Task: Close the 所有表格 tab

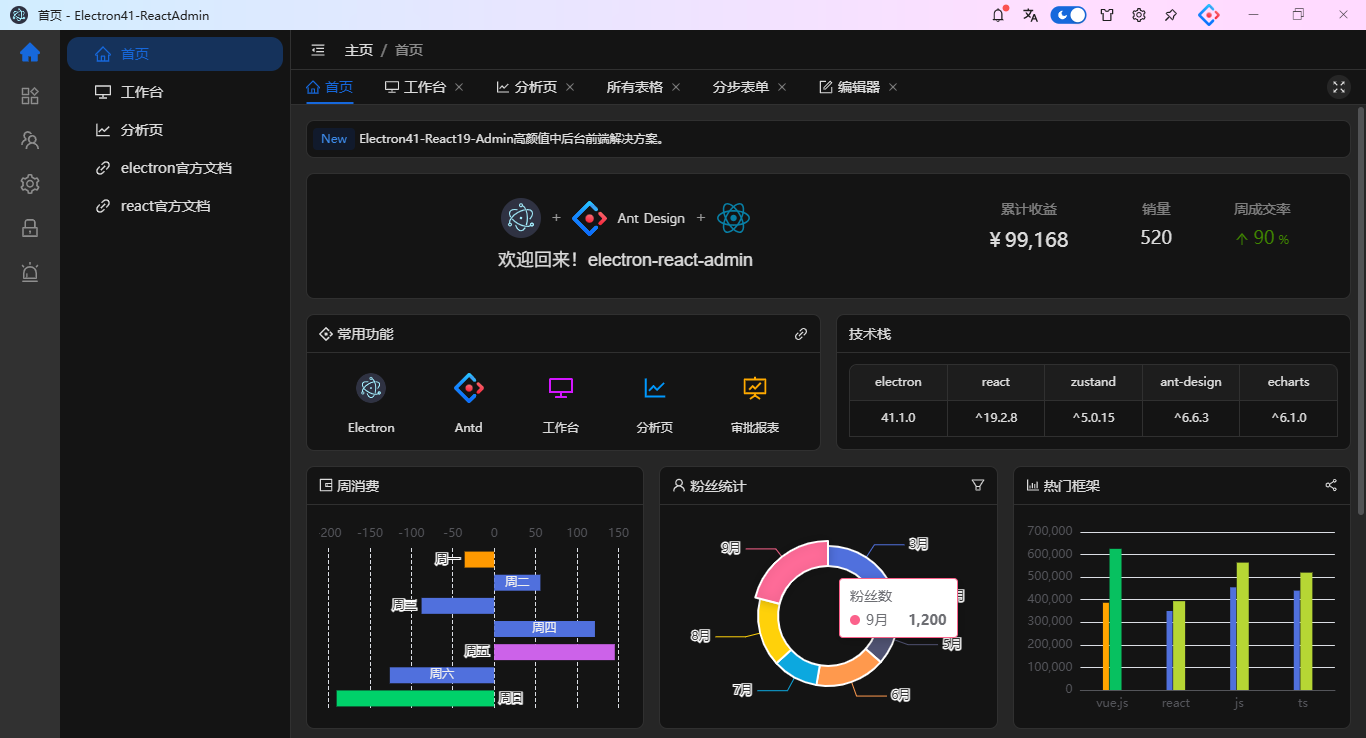Action: point(676,87)
